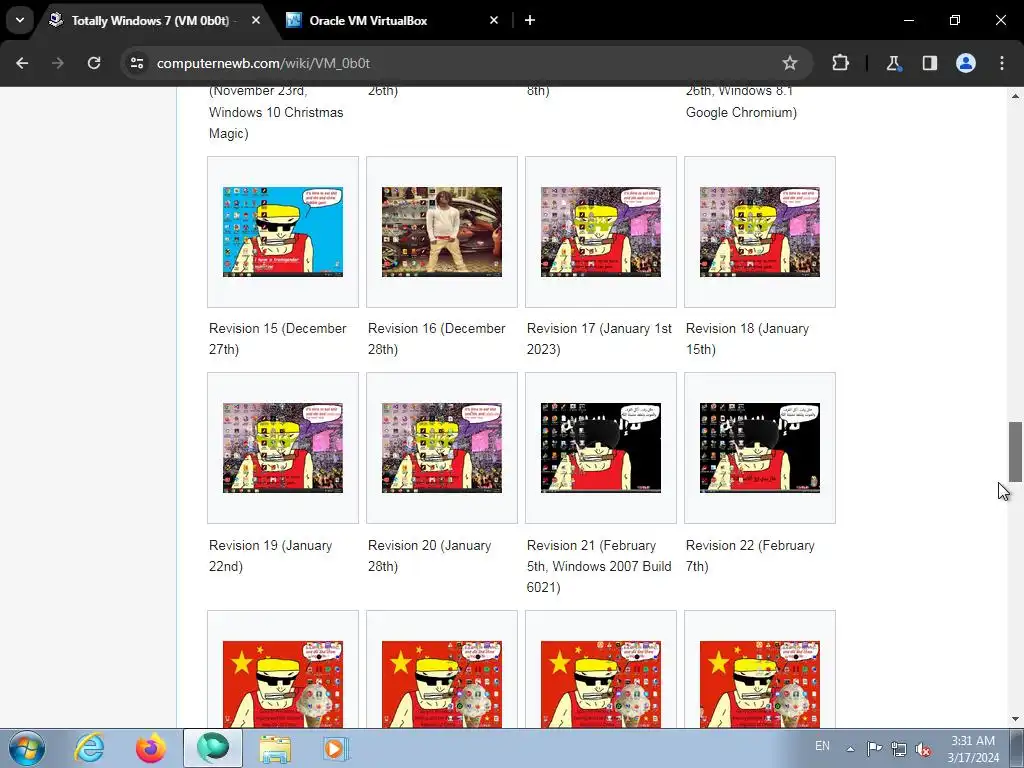Image resolution: width=1024 pixels, height=768 pixels.
Task: Click the page scrollbar thumb
Action: pyautogui.click(x=1015, y=451)
